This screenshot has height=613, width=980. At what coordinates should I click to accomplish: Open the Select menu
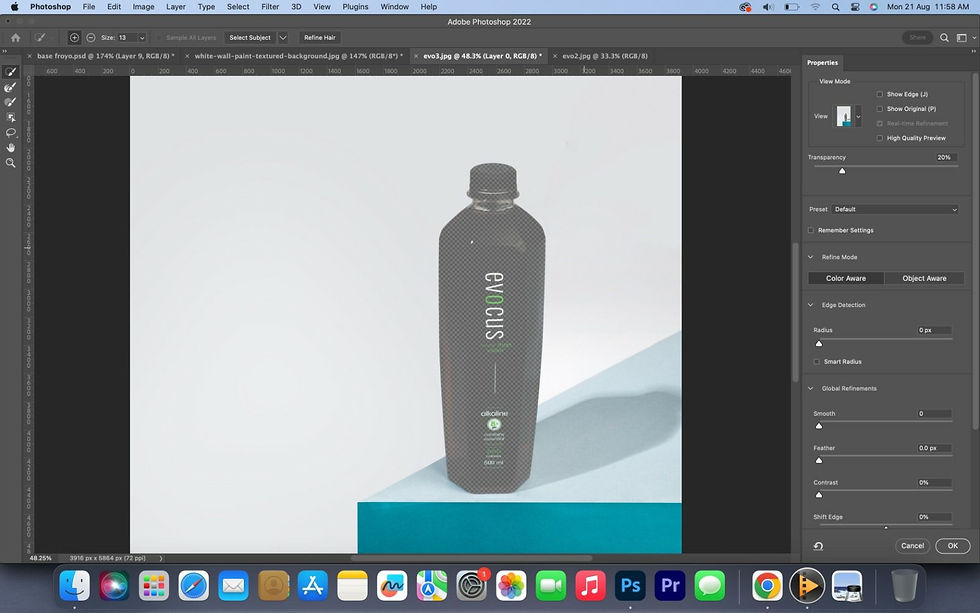pyautogui.click(x=238, y=7)
